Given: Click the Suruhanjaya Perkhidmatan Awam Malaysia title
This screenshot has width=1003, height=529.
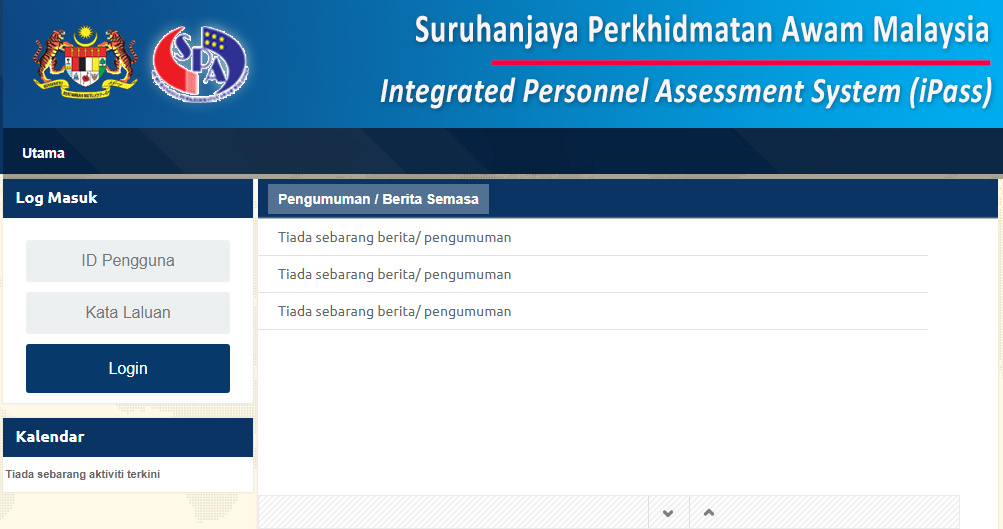Looking at the screenshot, I should click(x=702, y=30).
